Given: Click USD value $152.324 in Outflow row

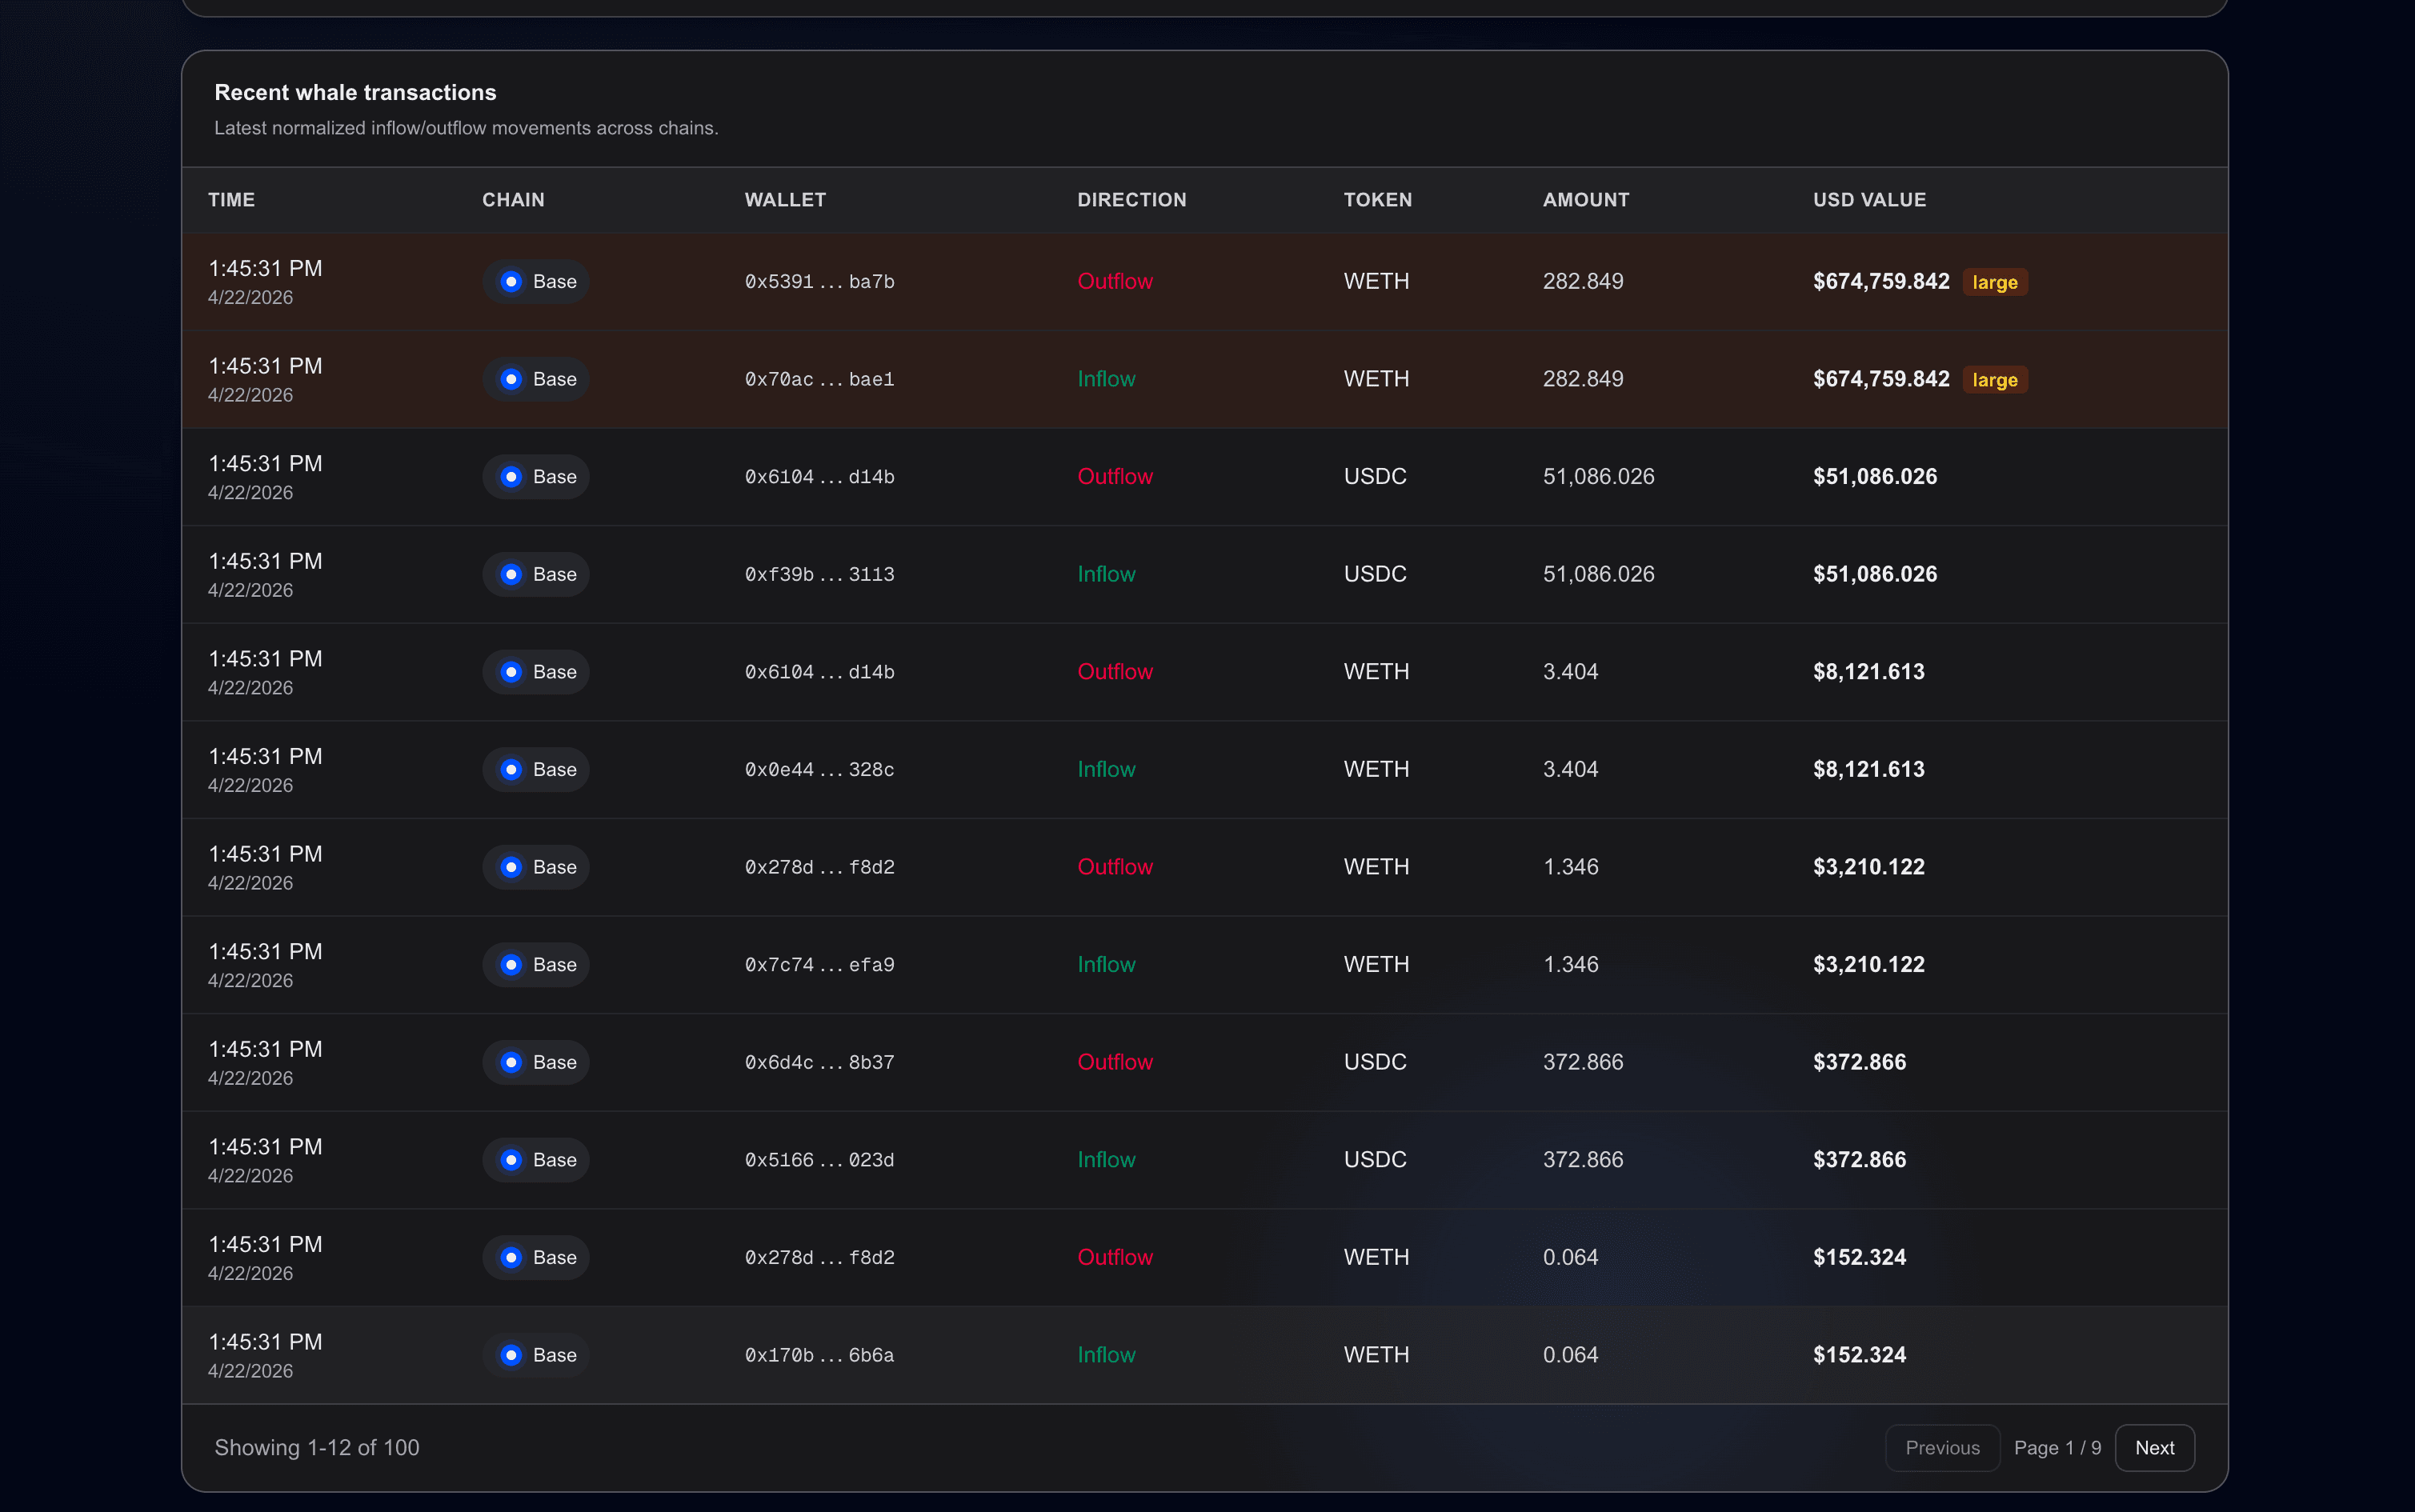Looking at the screenshot, I should coord(1859,1257).
